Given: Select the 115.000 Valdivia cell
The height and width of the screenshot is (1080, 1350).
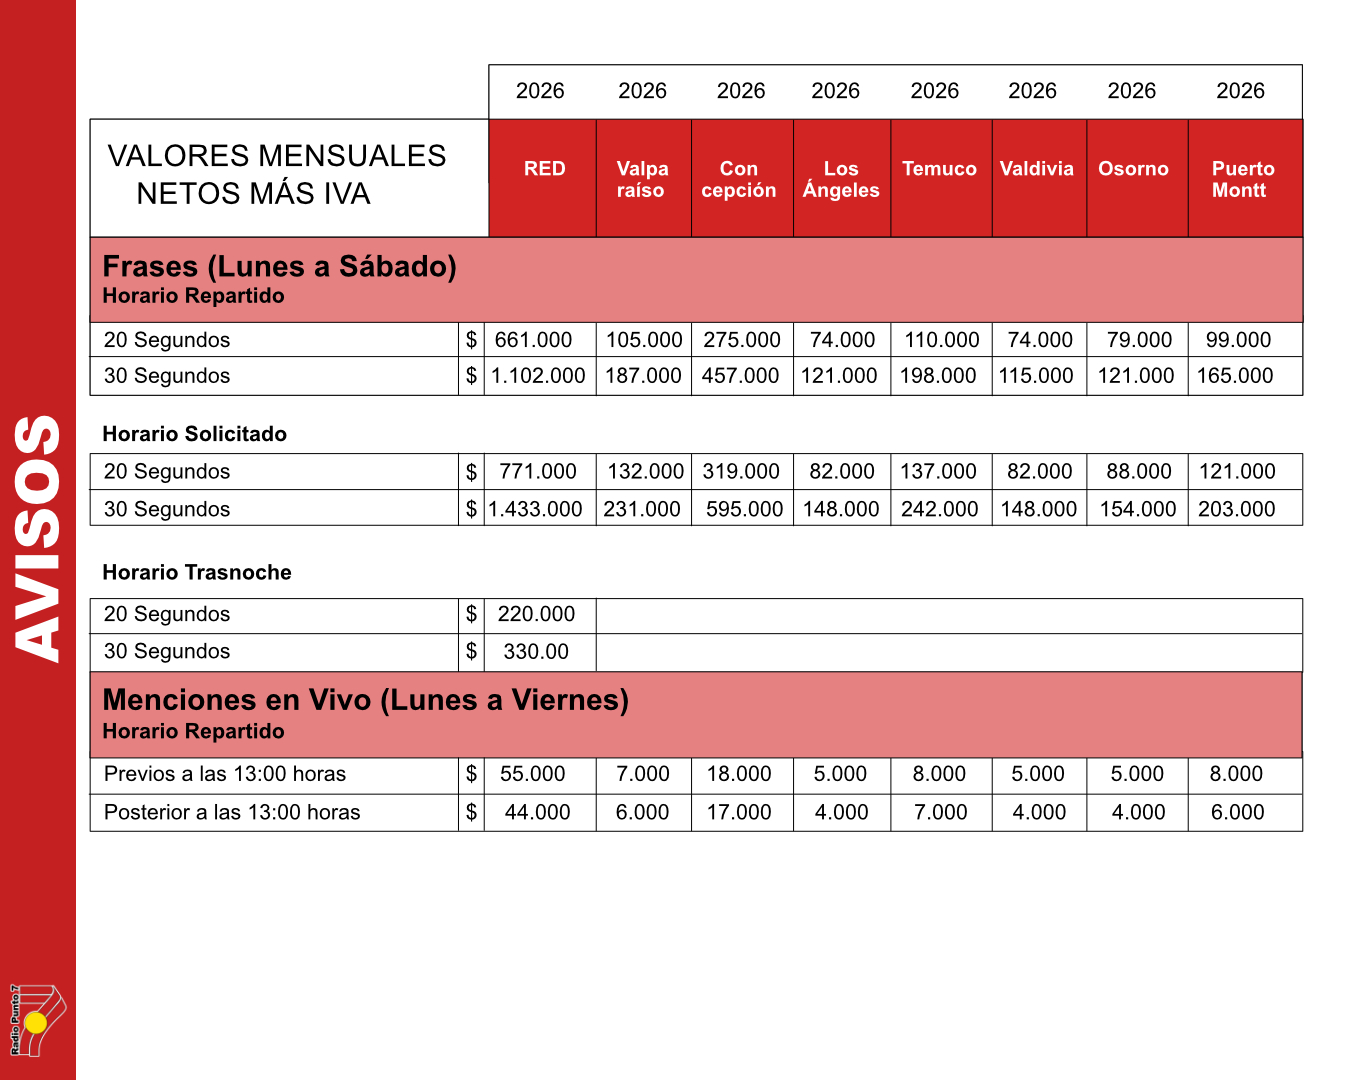Looking at the screenshot, I should tap(1039, 376).
